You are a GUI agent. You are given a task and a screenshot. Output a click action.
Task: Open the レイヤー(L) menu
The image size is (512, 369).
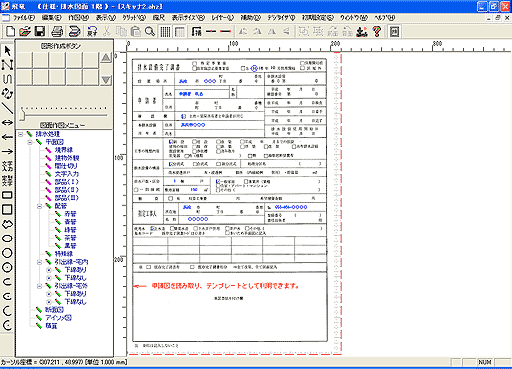(223, 18)
